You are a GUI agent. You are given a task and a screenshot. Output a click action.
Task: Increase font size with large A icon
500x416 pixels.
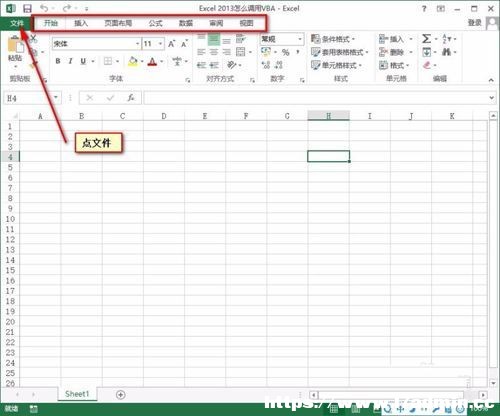[x=172, y=44]
